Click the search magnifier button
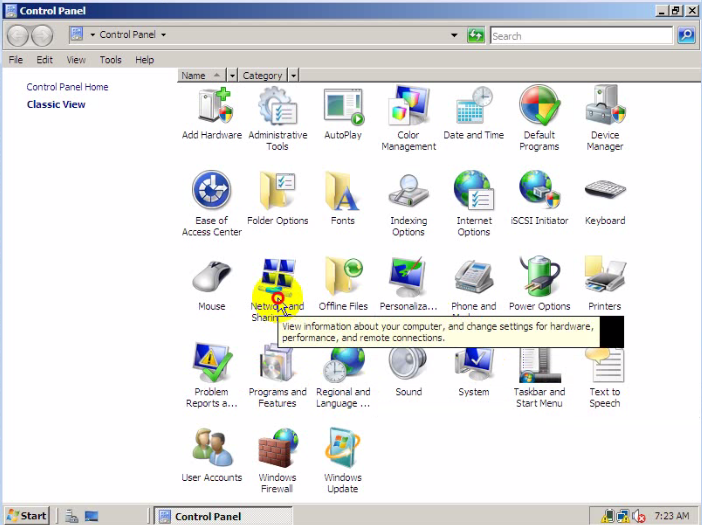The image size is (702, 525). 686,35
